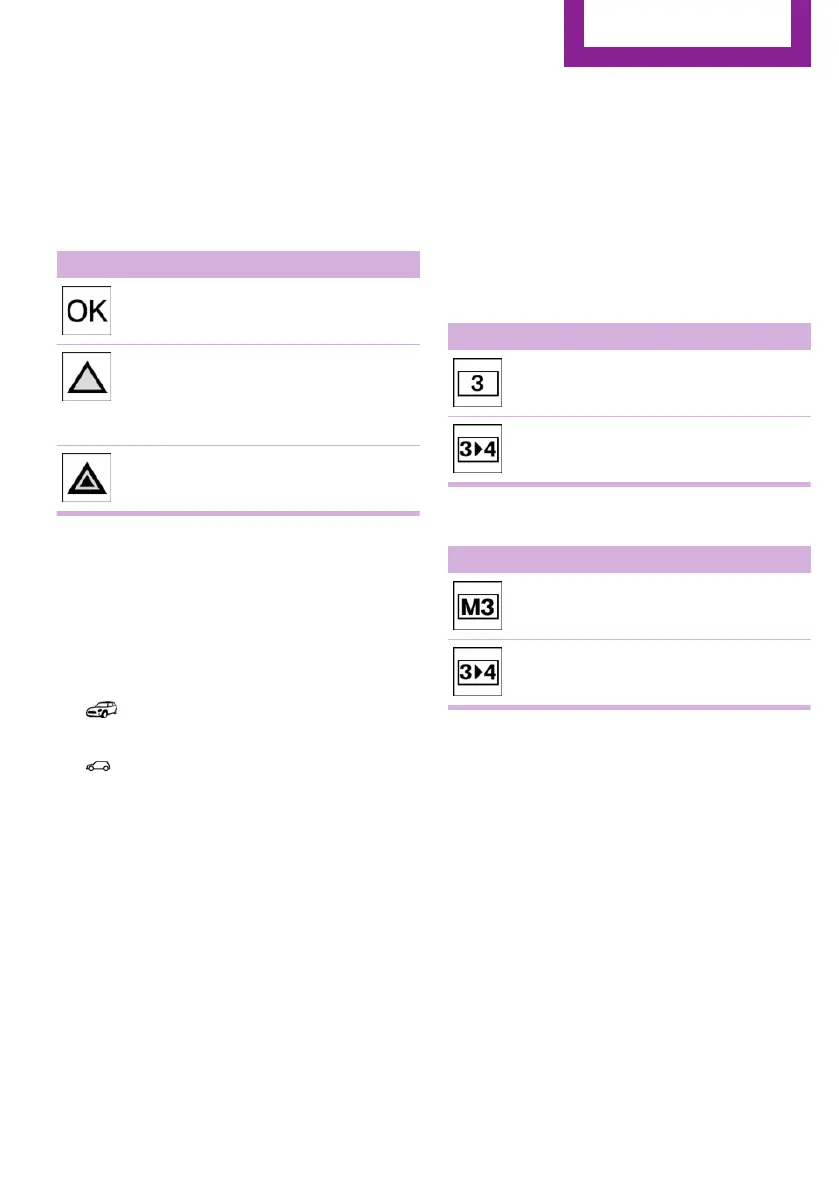This screenshot has height=1191, width=839.
Task: Click the blank cell beside the M3 icon
Action: tap(655, 606)
